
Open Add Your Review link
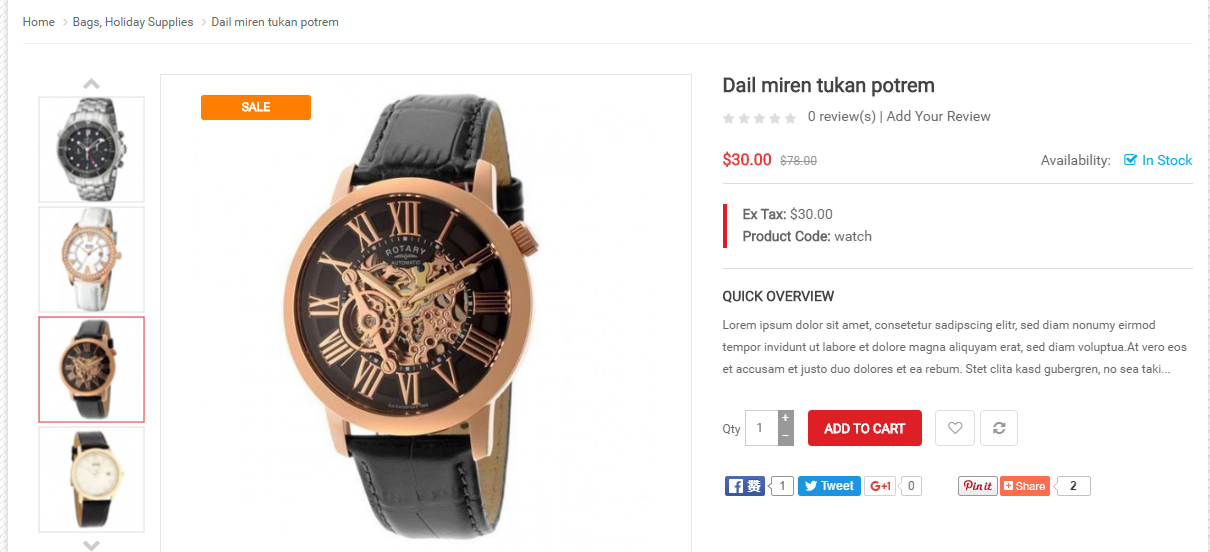[x=938, y=116]
